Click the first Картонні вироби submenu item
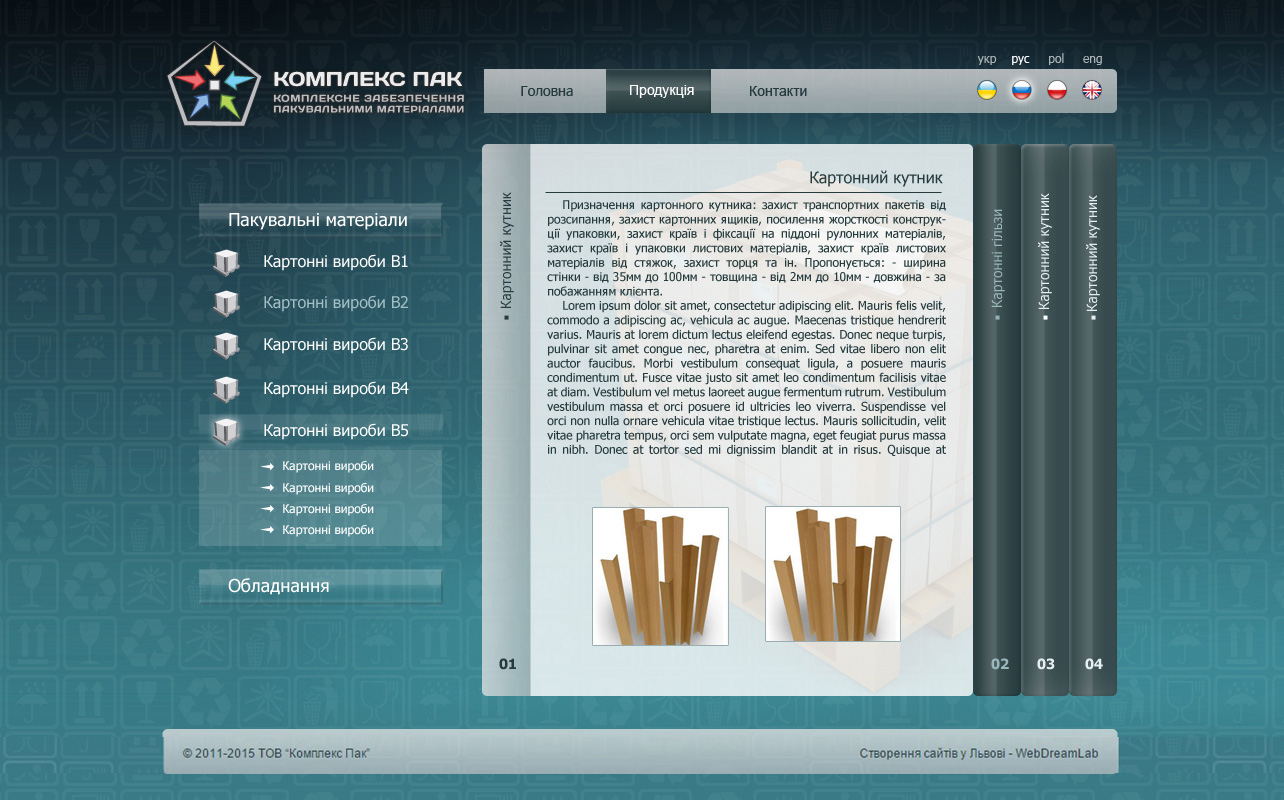The image size is (1284, 800). [x=327, y=466]
